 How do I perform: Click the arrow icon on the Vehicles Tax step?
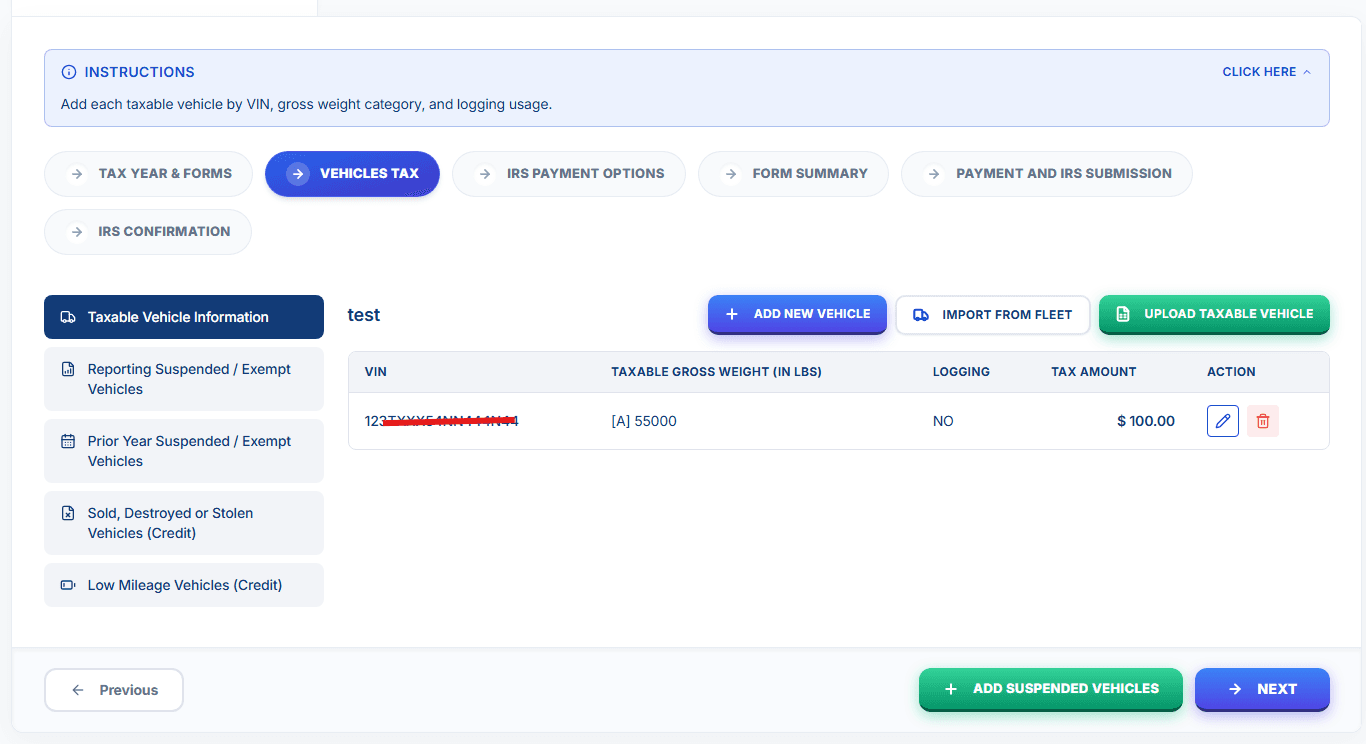(x=298, y=174)
